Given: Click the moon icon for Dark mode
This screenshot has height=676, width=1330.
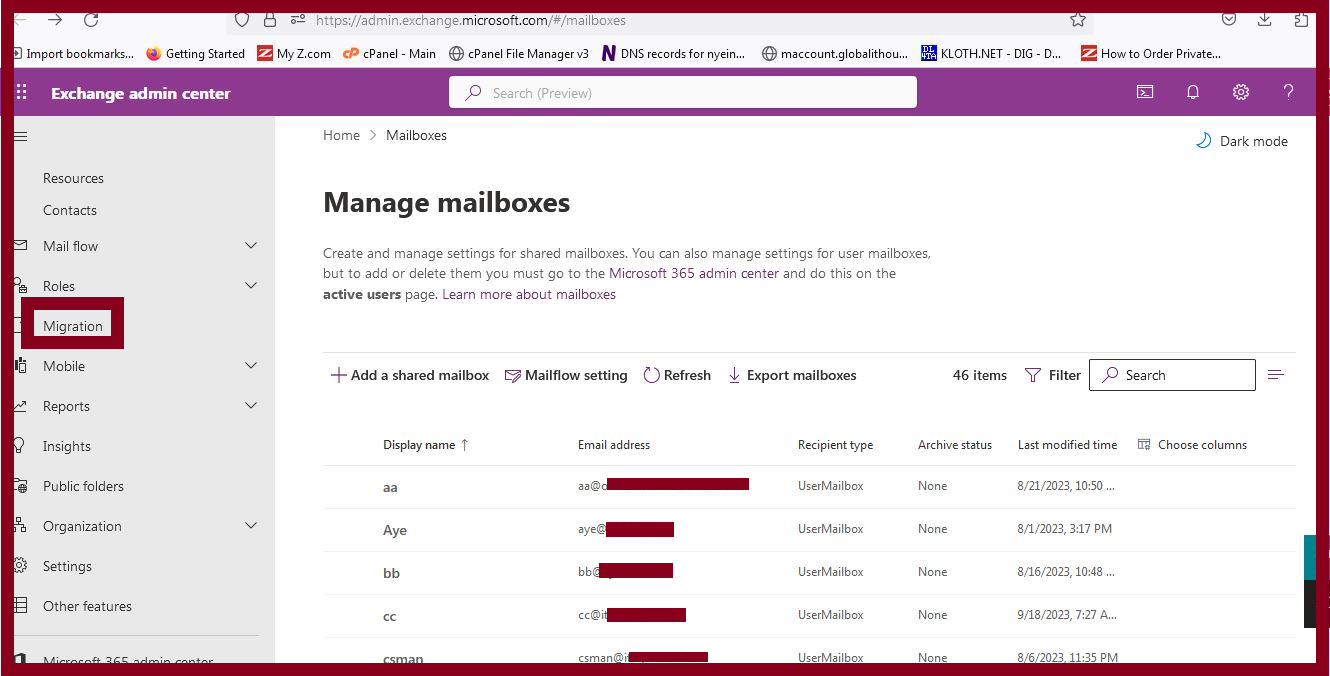Looking at the screenshot, I should click(x=1204, y=141).
